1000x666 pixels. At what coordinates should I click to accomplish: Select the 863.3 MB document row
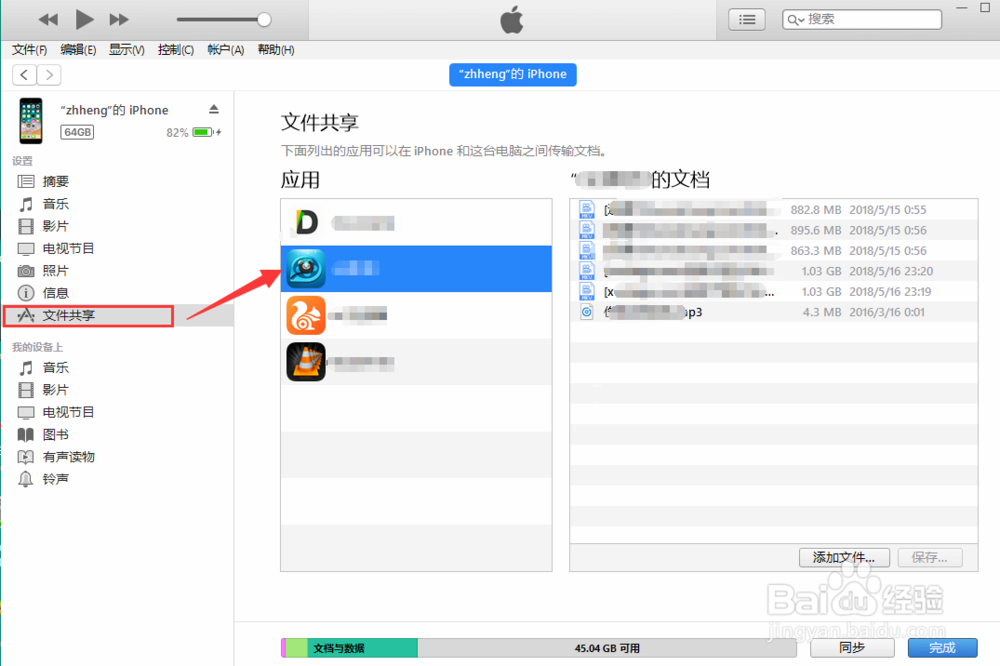[774, 251]
